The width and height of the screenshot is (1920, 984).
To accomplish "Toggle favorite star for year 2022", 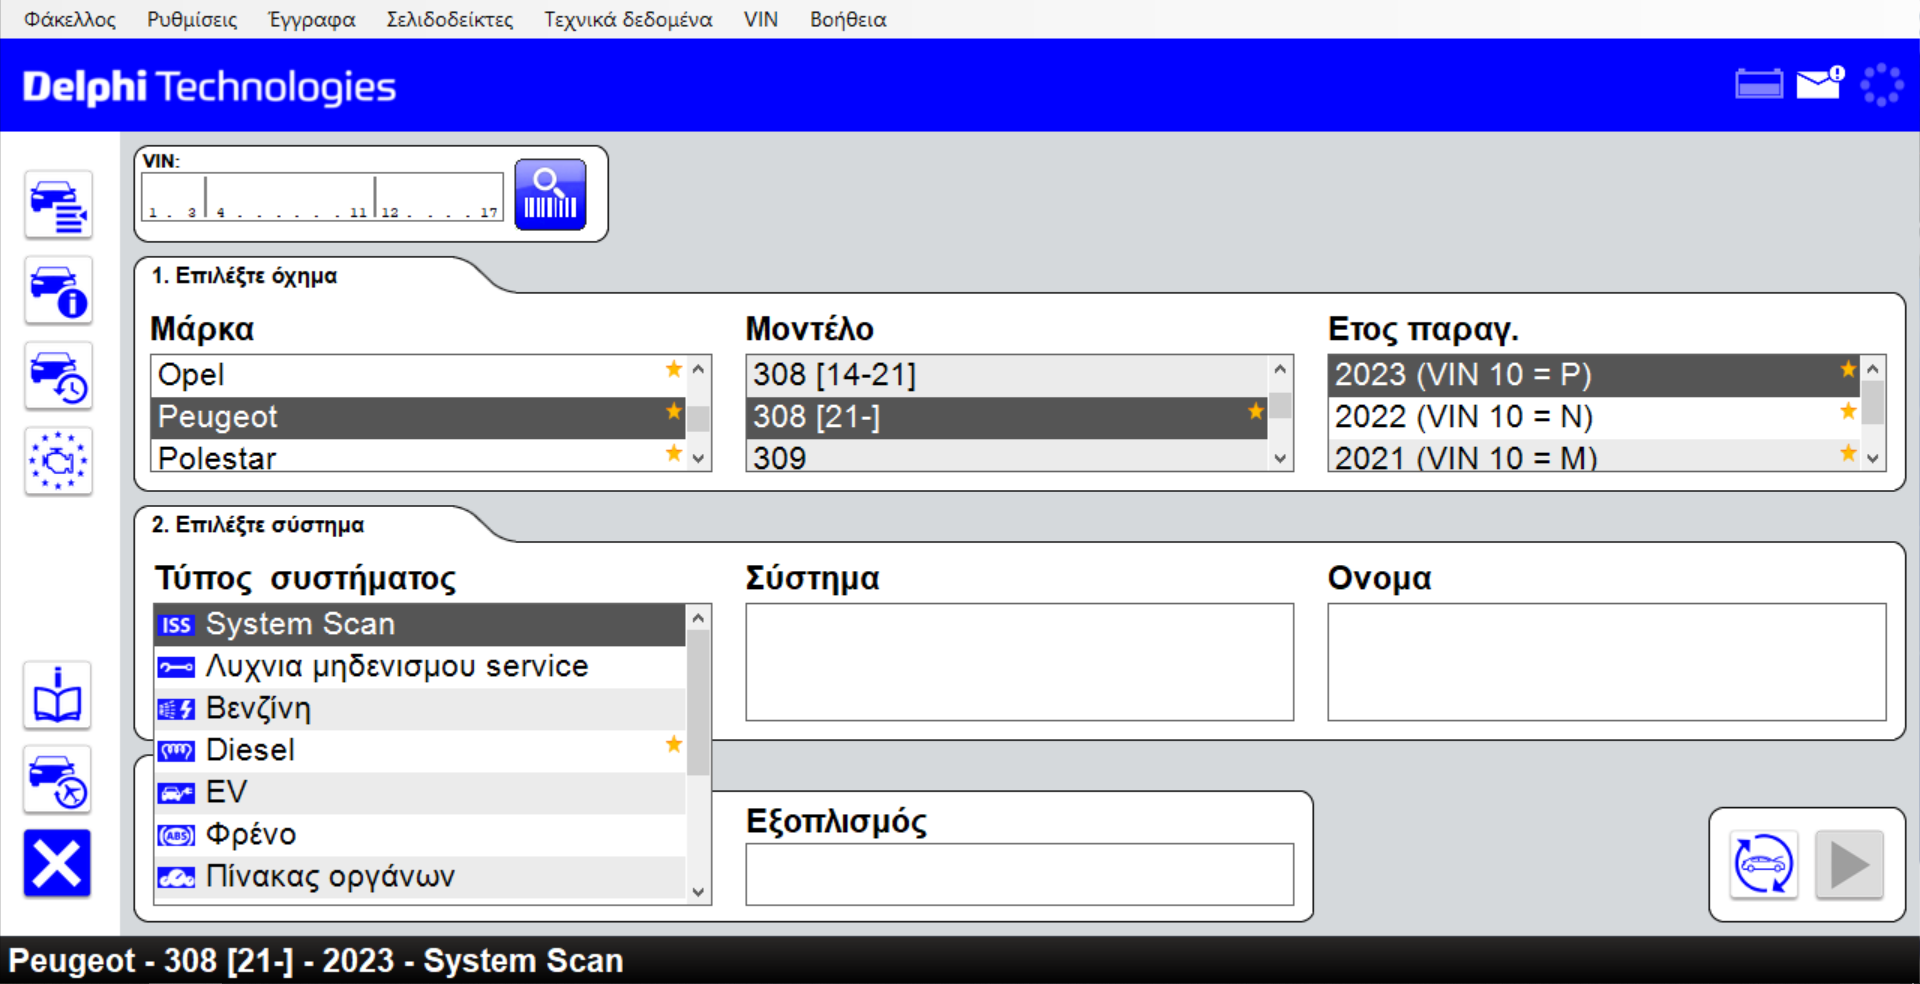I will pos(1848,412).
